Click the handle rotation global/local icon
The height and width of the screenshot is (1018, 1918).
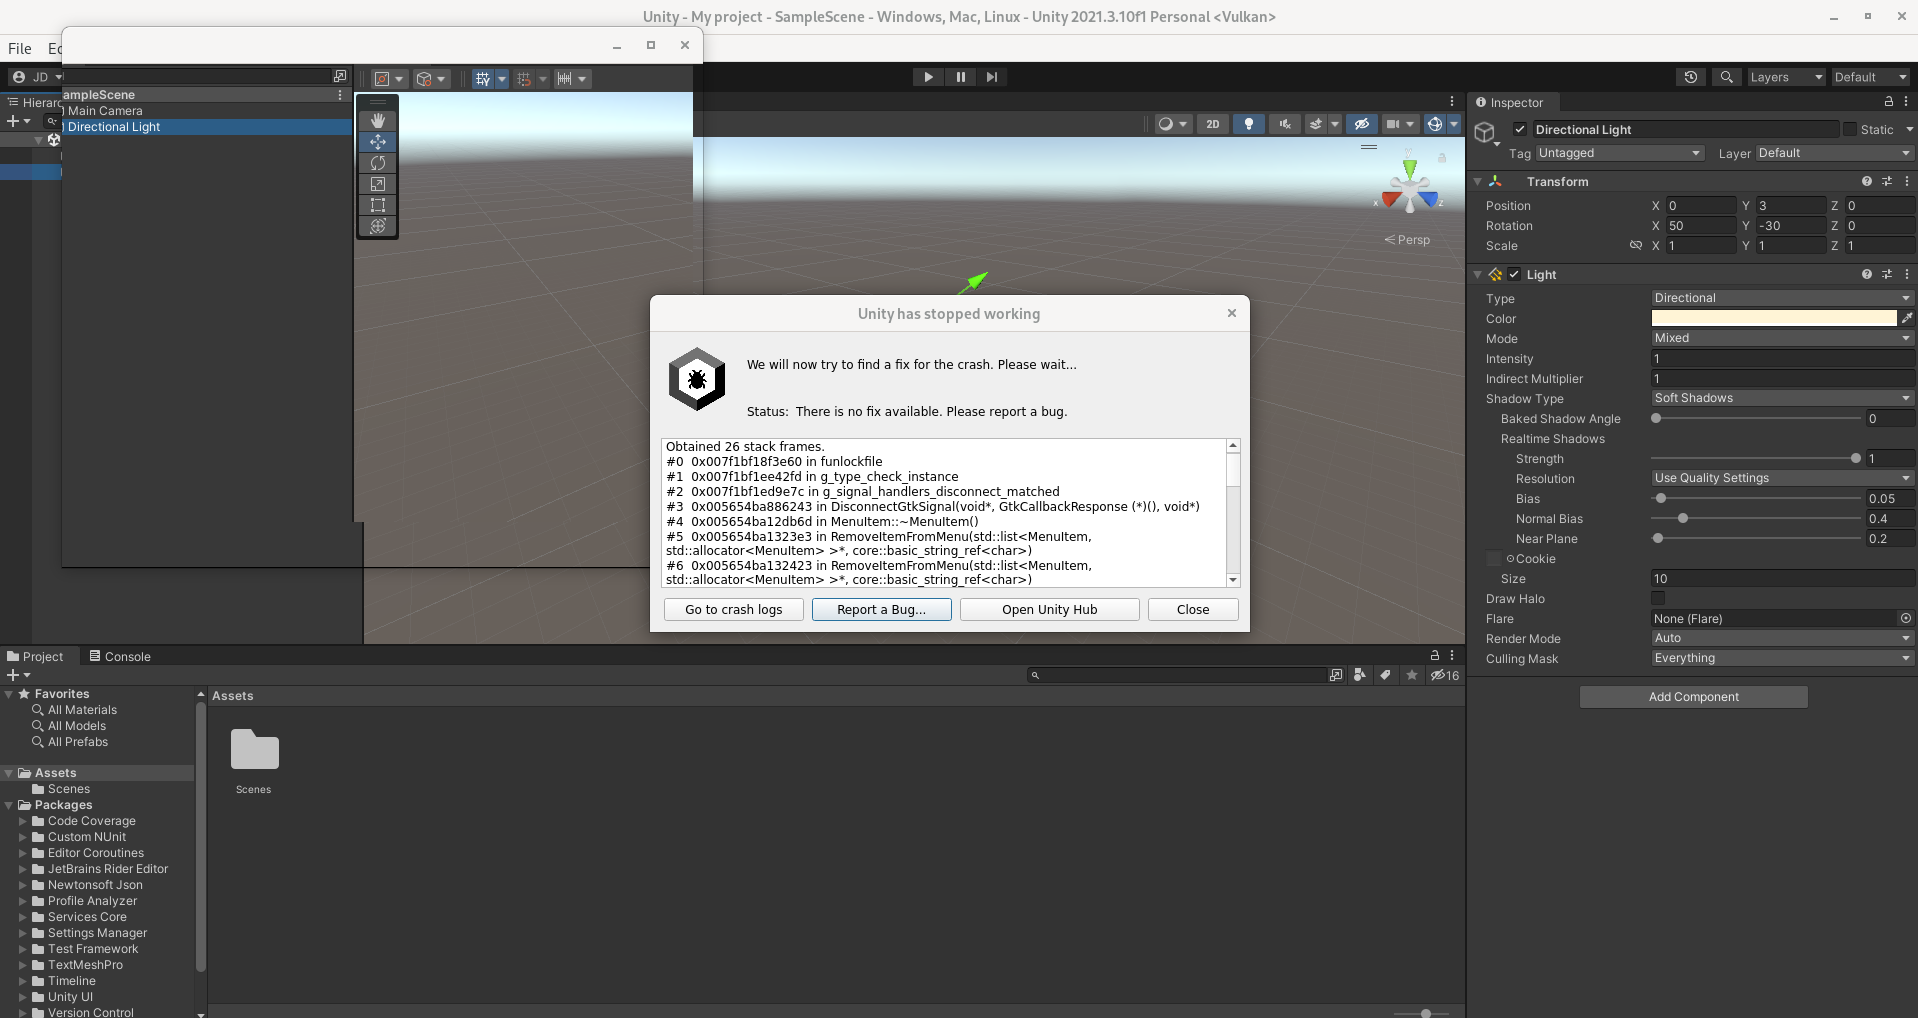click(x=424, y=79)
